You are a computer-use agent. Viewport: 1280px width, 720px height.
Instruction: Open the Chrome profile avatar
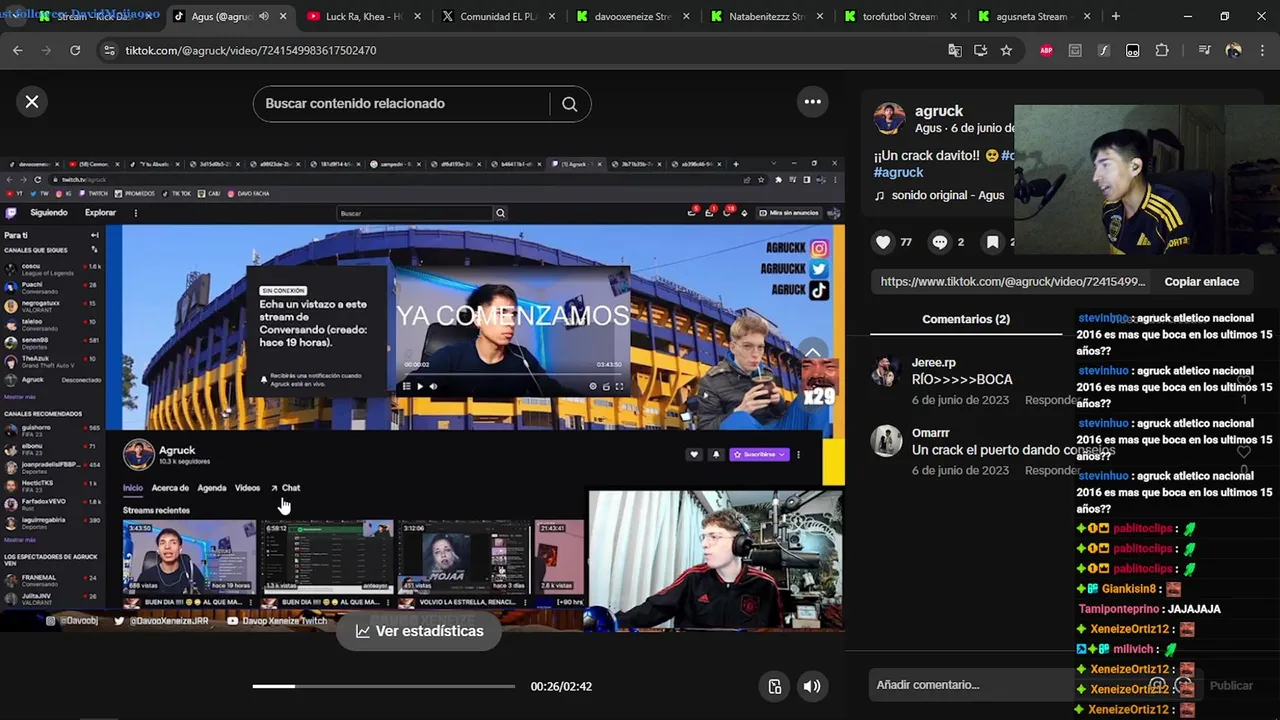pyautogui.click(x=1233, y=50)
